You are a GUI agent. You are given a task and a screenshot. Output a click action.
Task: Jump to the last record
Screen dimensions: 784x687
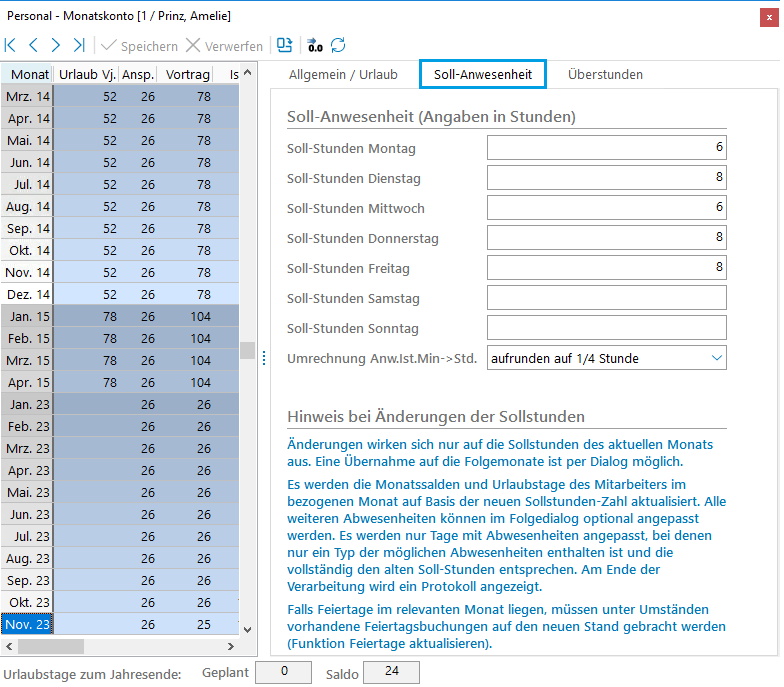pos(79,45)
